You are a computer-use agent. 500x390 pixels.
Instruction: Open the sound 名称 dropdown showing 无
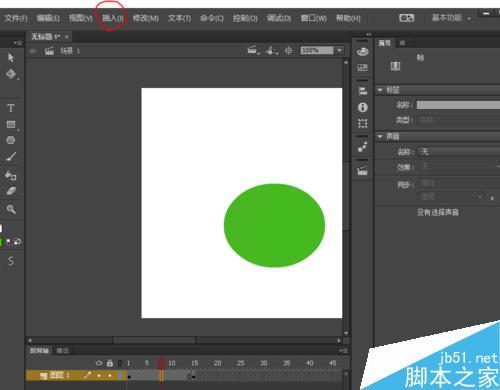click(x=459, y=152)
